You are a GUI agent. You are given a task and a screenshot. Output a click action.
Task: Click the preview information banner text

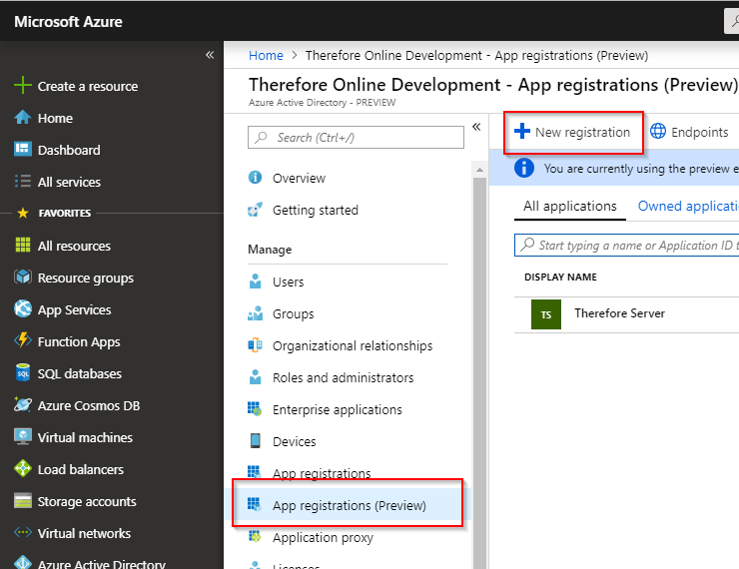tap(641, 168)
